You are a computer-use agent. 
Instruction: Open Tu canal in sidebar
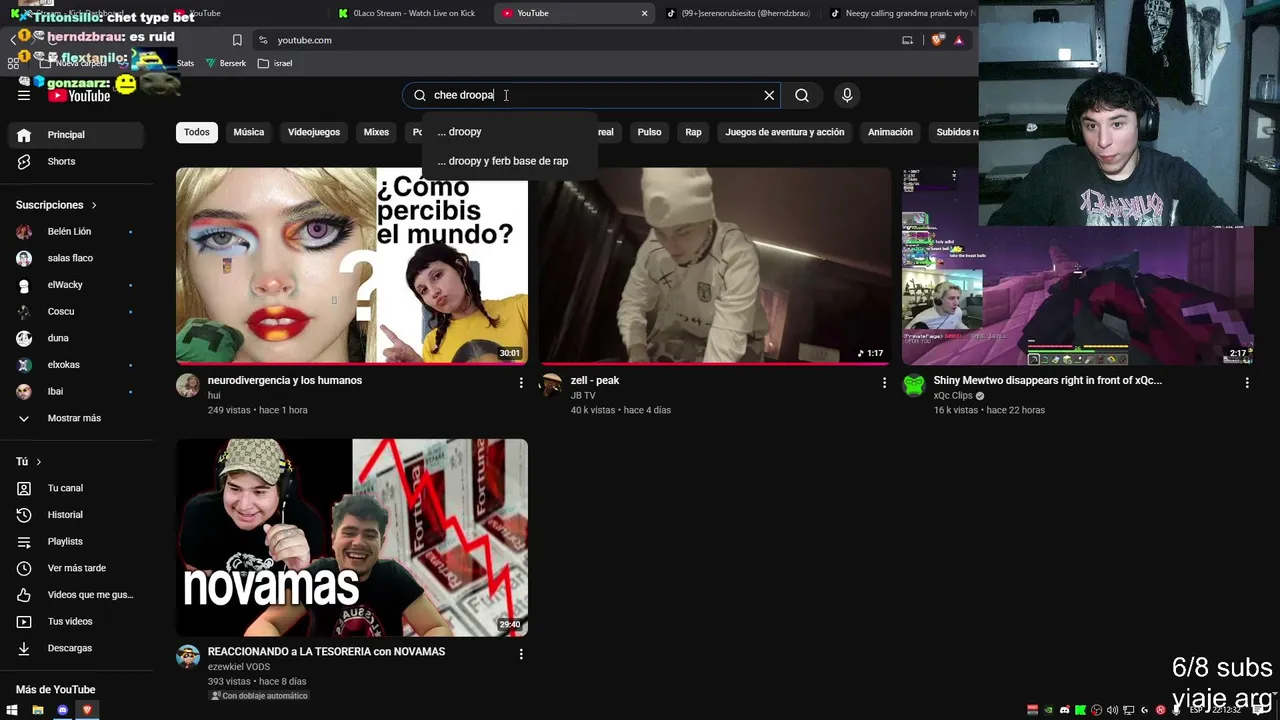tap(76, 488)
